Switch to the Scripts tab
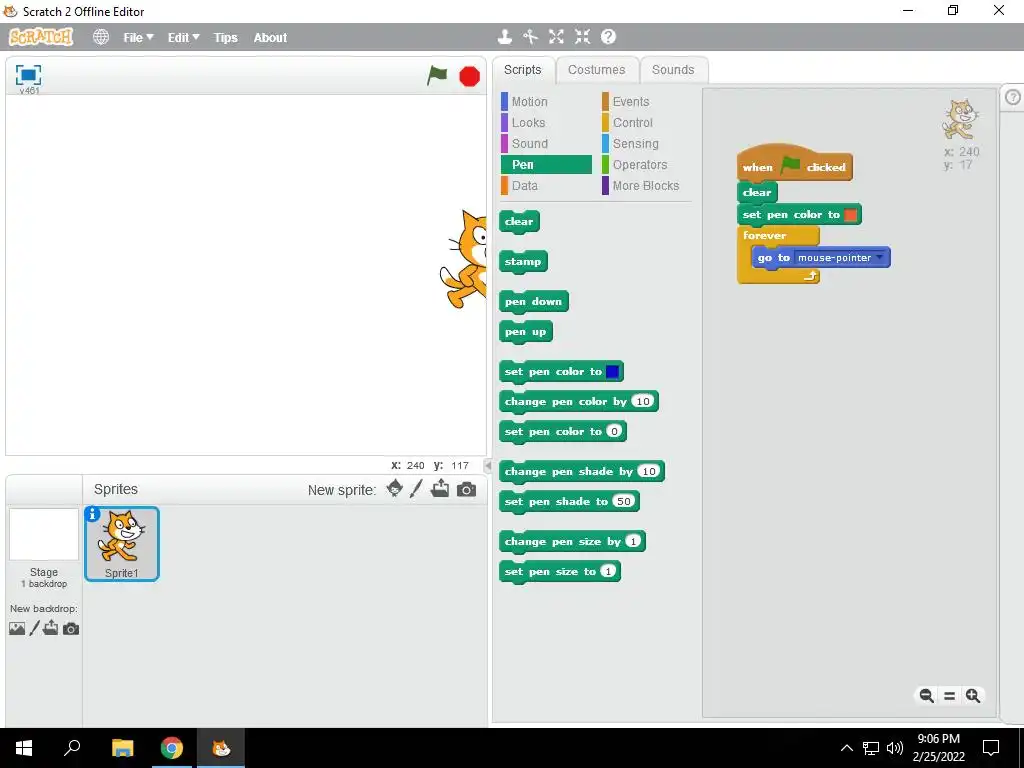 click(522, 70)
